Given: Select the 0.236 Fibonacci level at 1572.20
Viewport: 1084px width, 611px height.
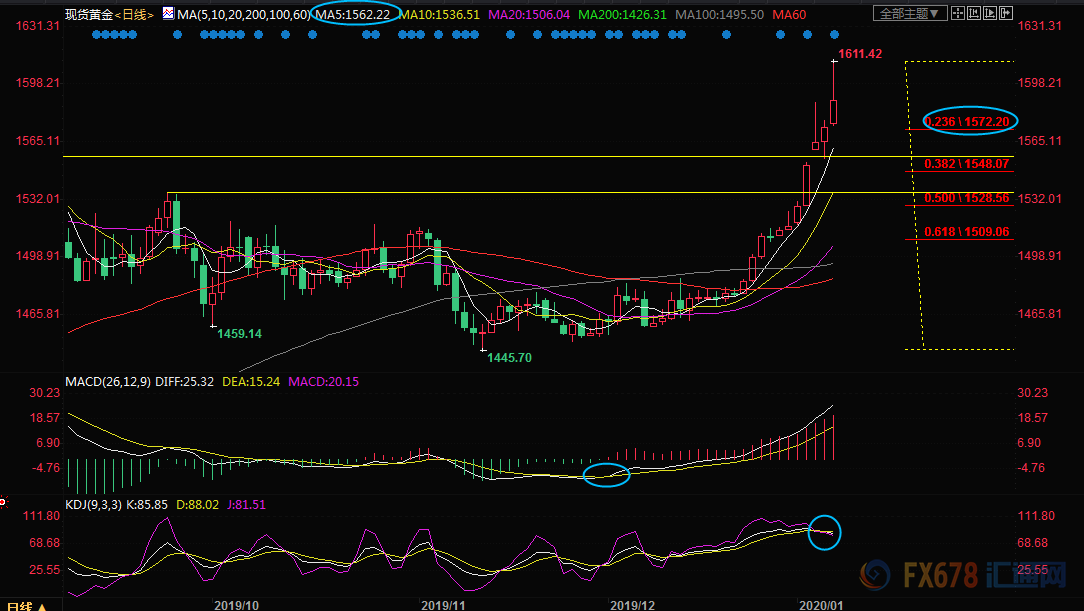Looking at the screenshot, I should tap(968, 121).
